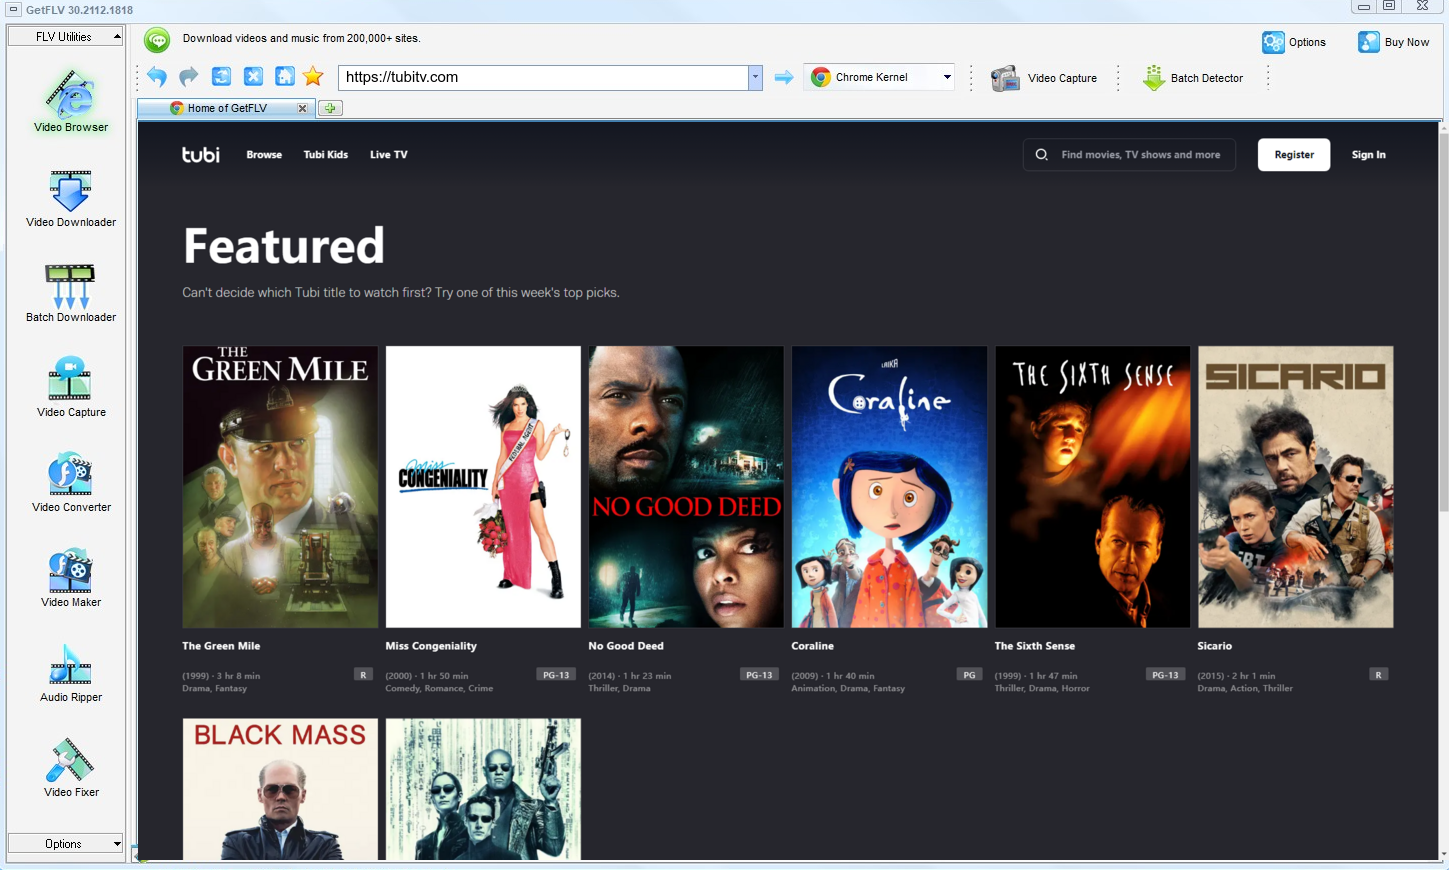Add page to favorites star

[313, 77]
